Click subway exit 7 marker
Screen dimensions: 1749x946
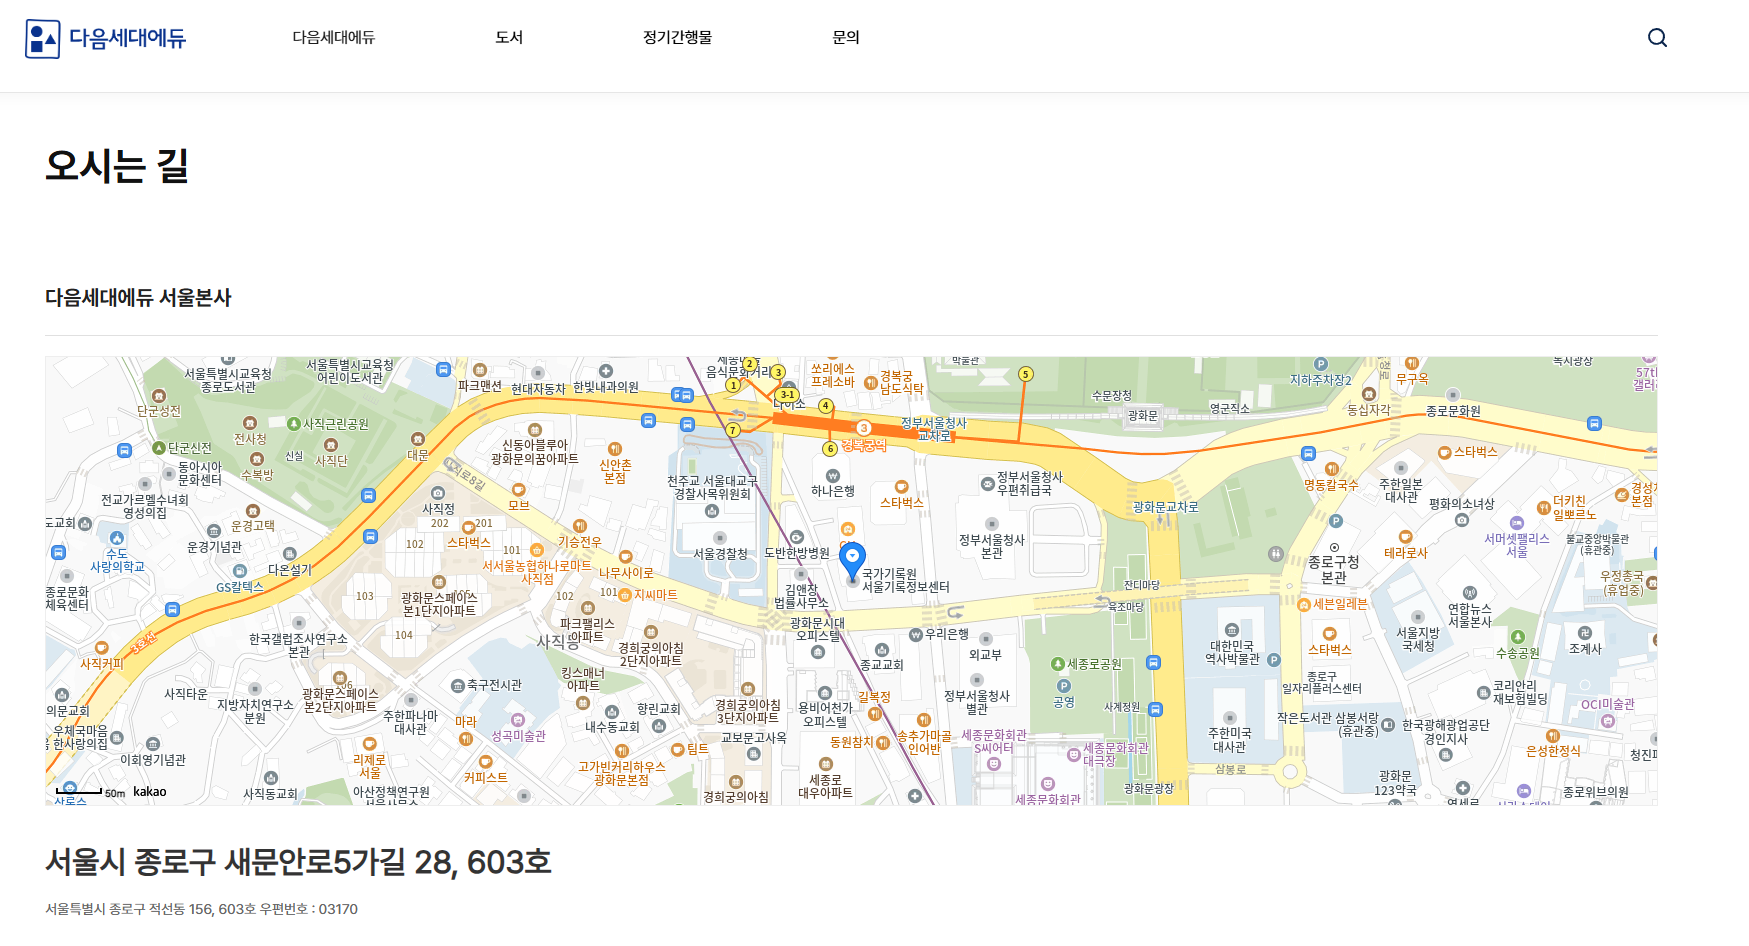click(x=733, y=430)
